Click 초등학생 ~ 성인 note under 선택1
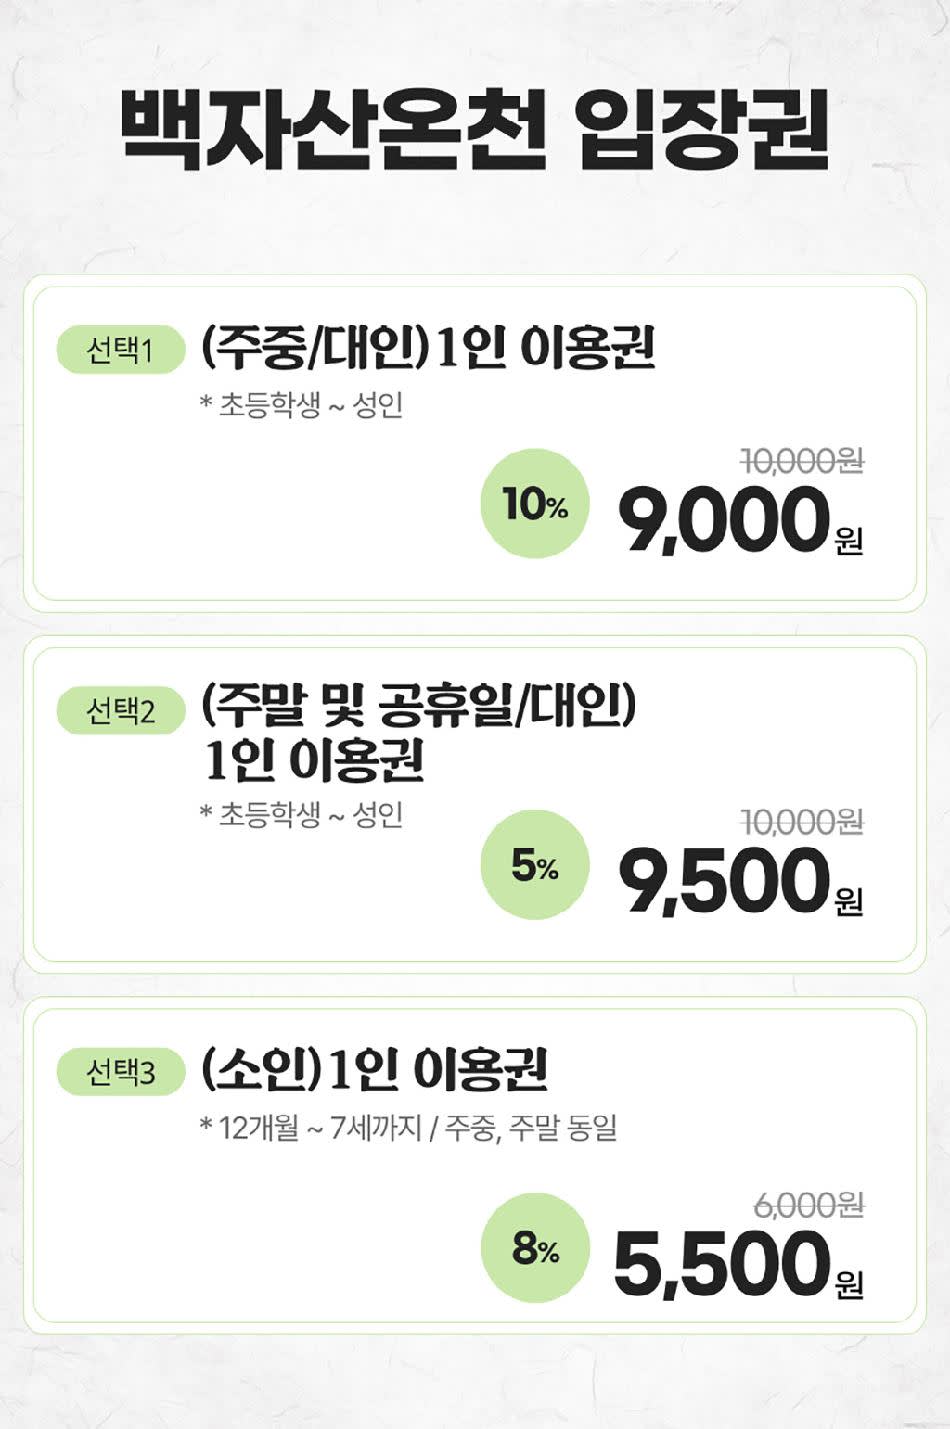The height and width of the screenshot is (1429, 950). click(302, 405)
